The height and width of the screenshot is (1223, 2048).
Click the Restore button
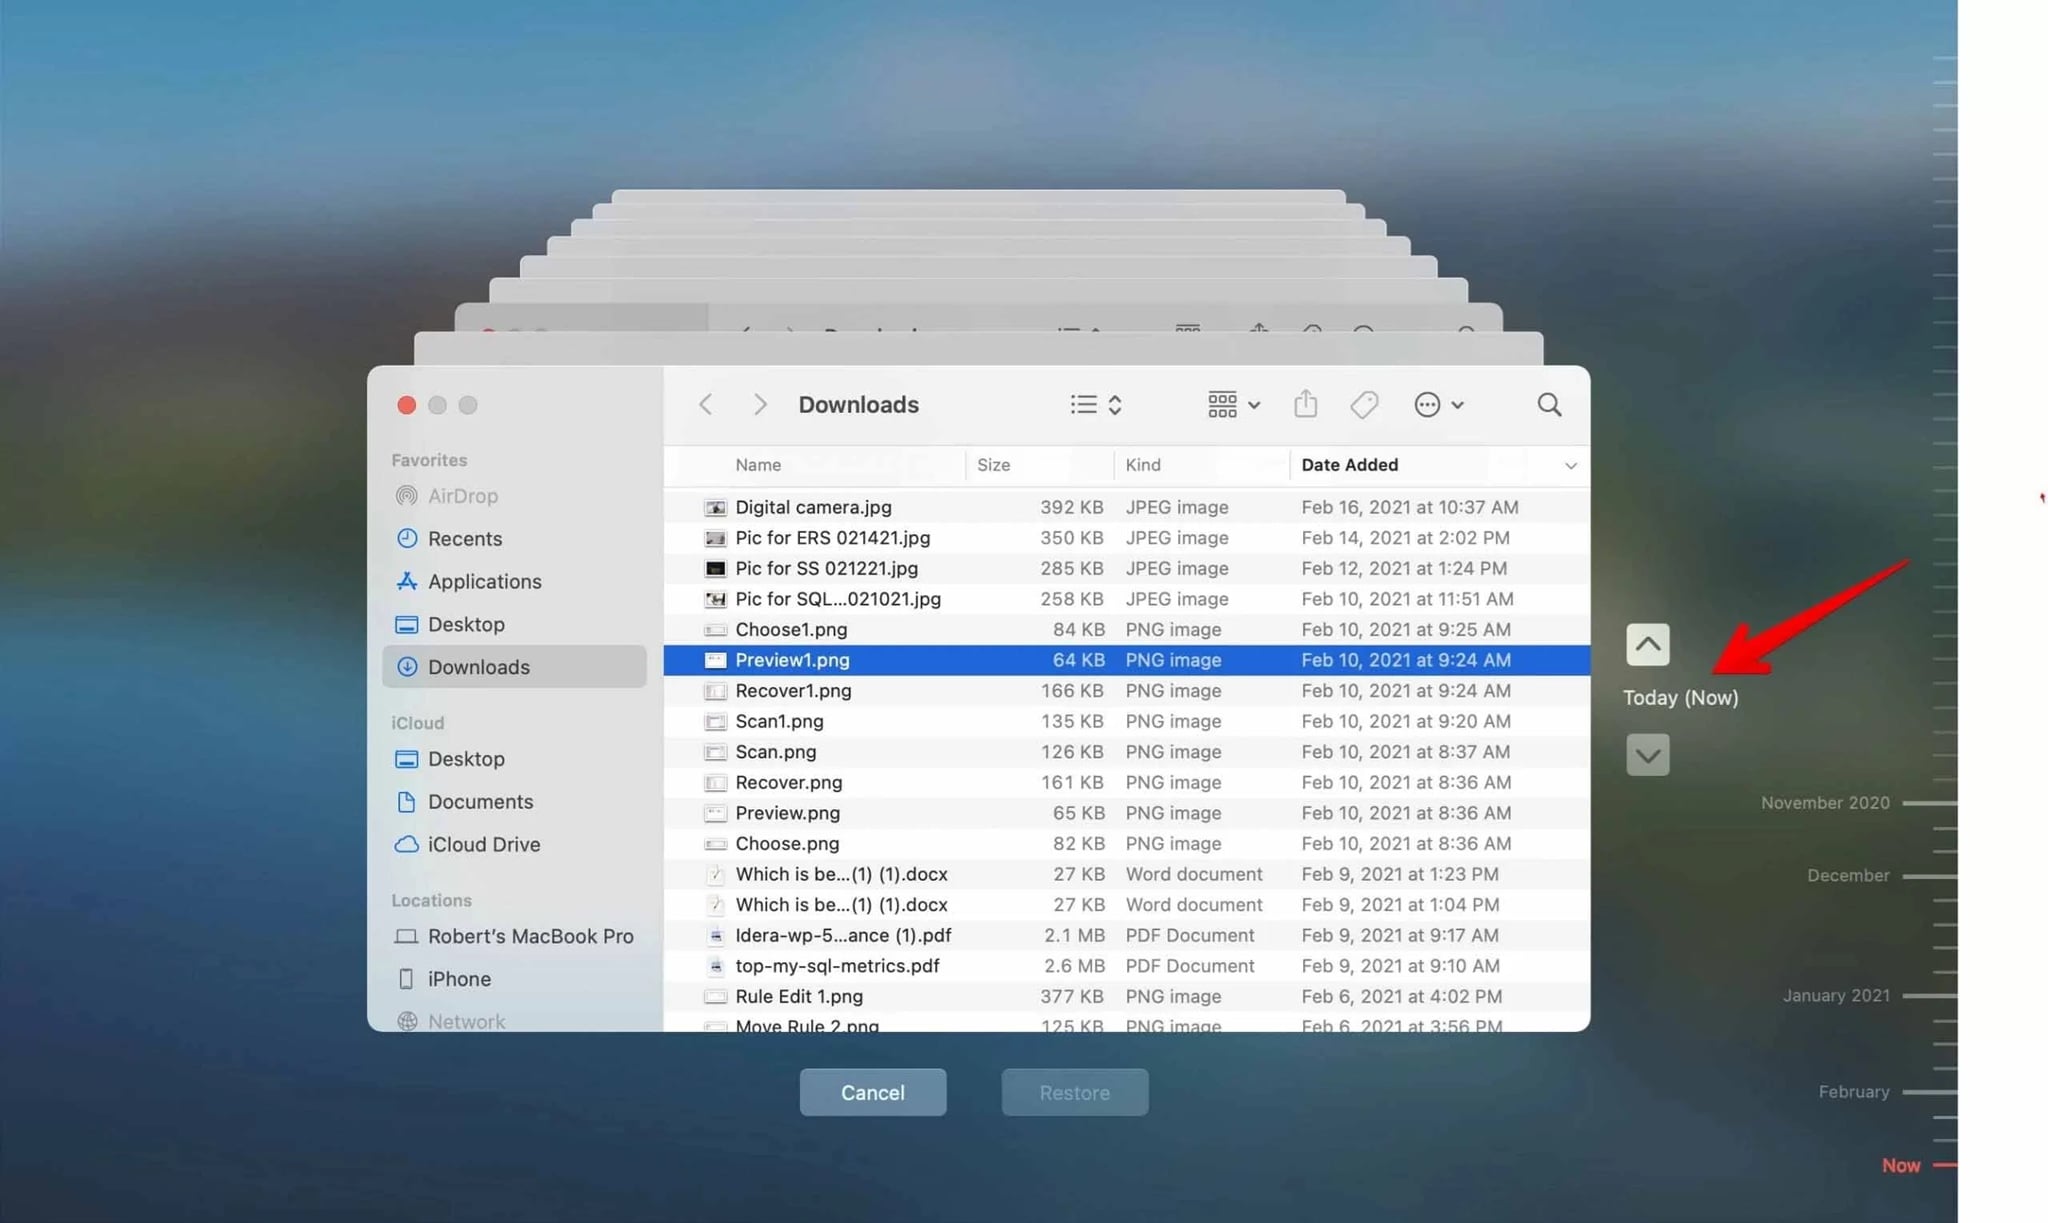click(1074, 1092)
